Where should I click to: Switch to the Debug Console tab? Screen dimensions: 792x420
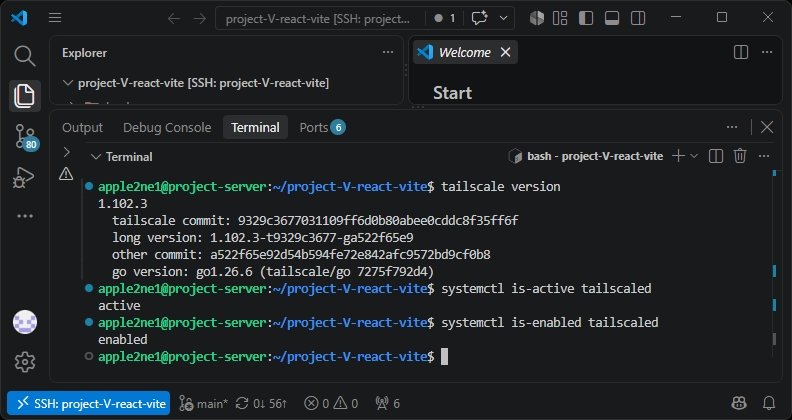(167, 128)
